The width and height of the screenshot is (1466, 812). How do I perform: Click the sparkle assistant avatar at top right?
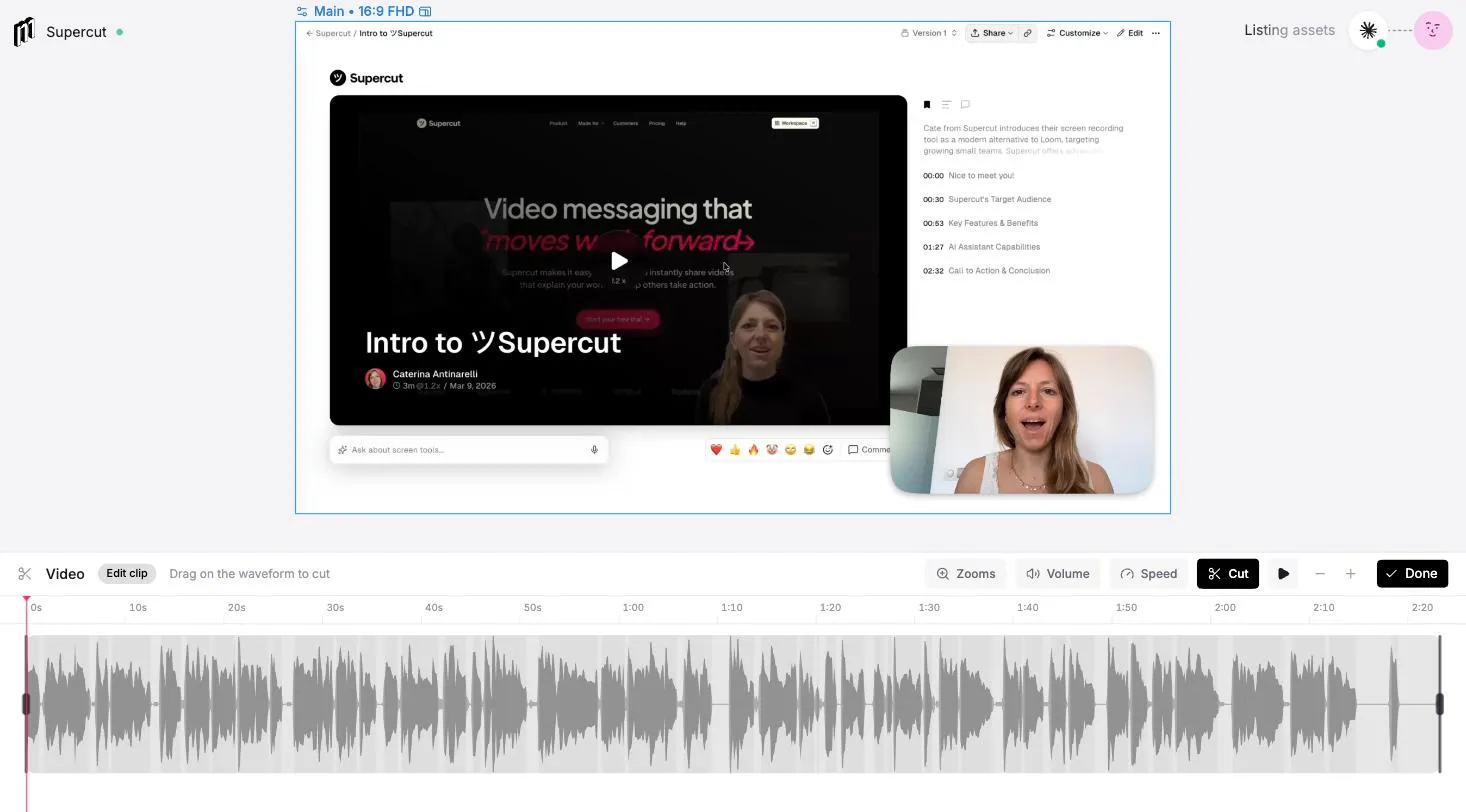coord(1368,30)
